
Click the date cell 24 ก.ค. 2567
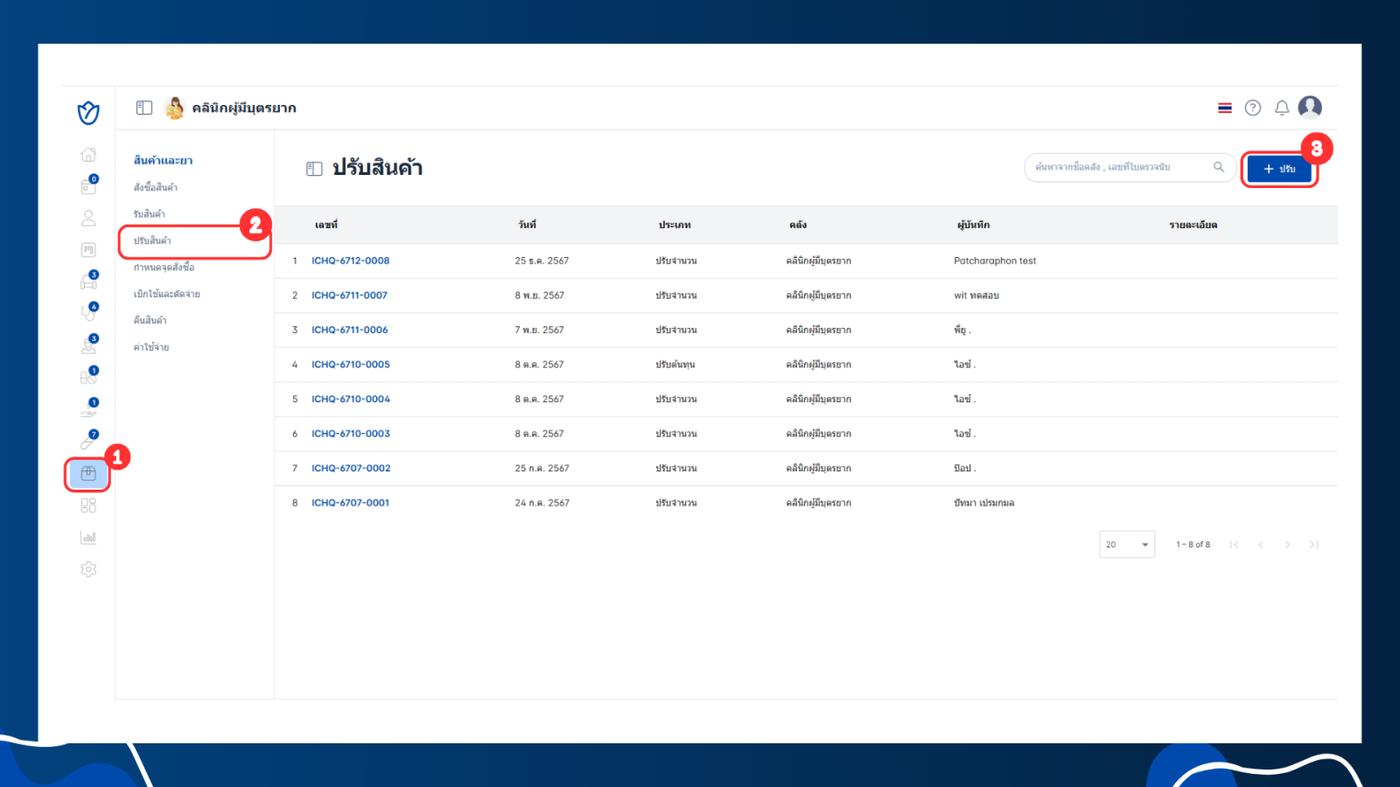542,503
